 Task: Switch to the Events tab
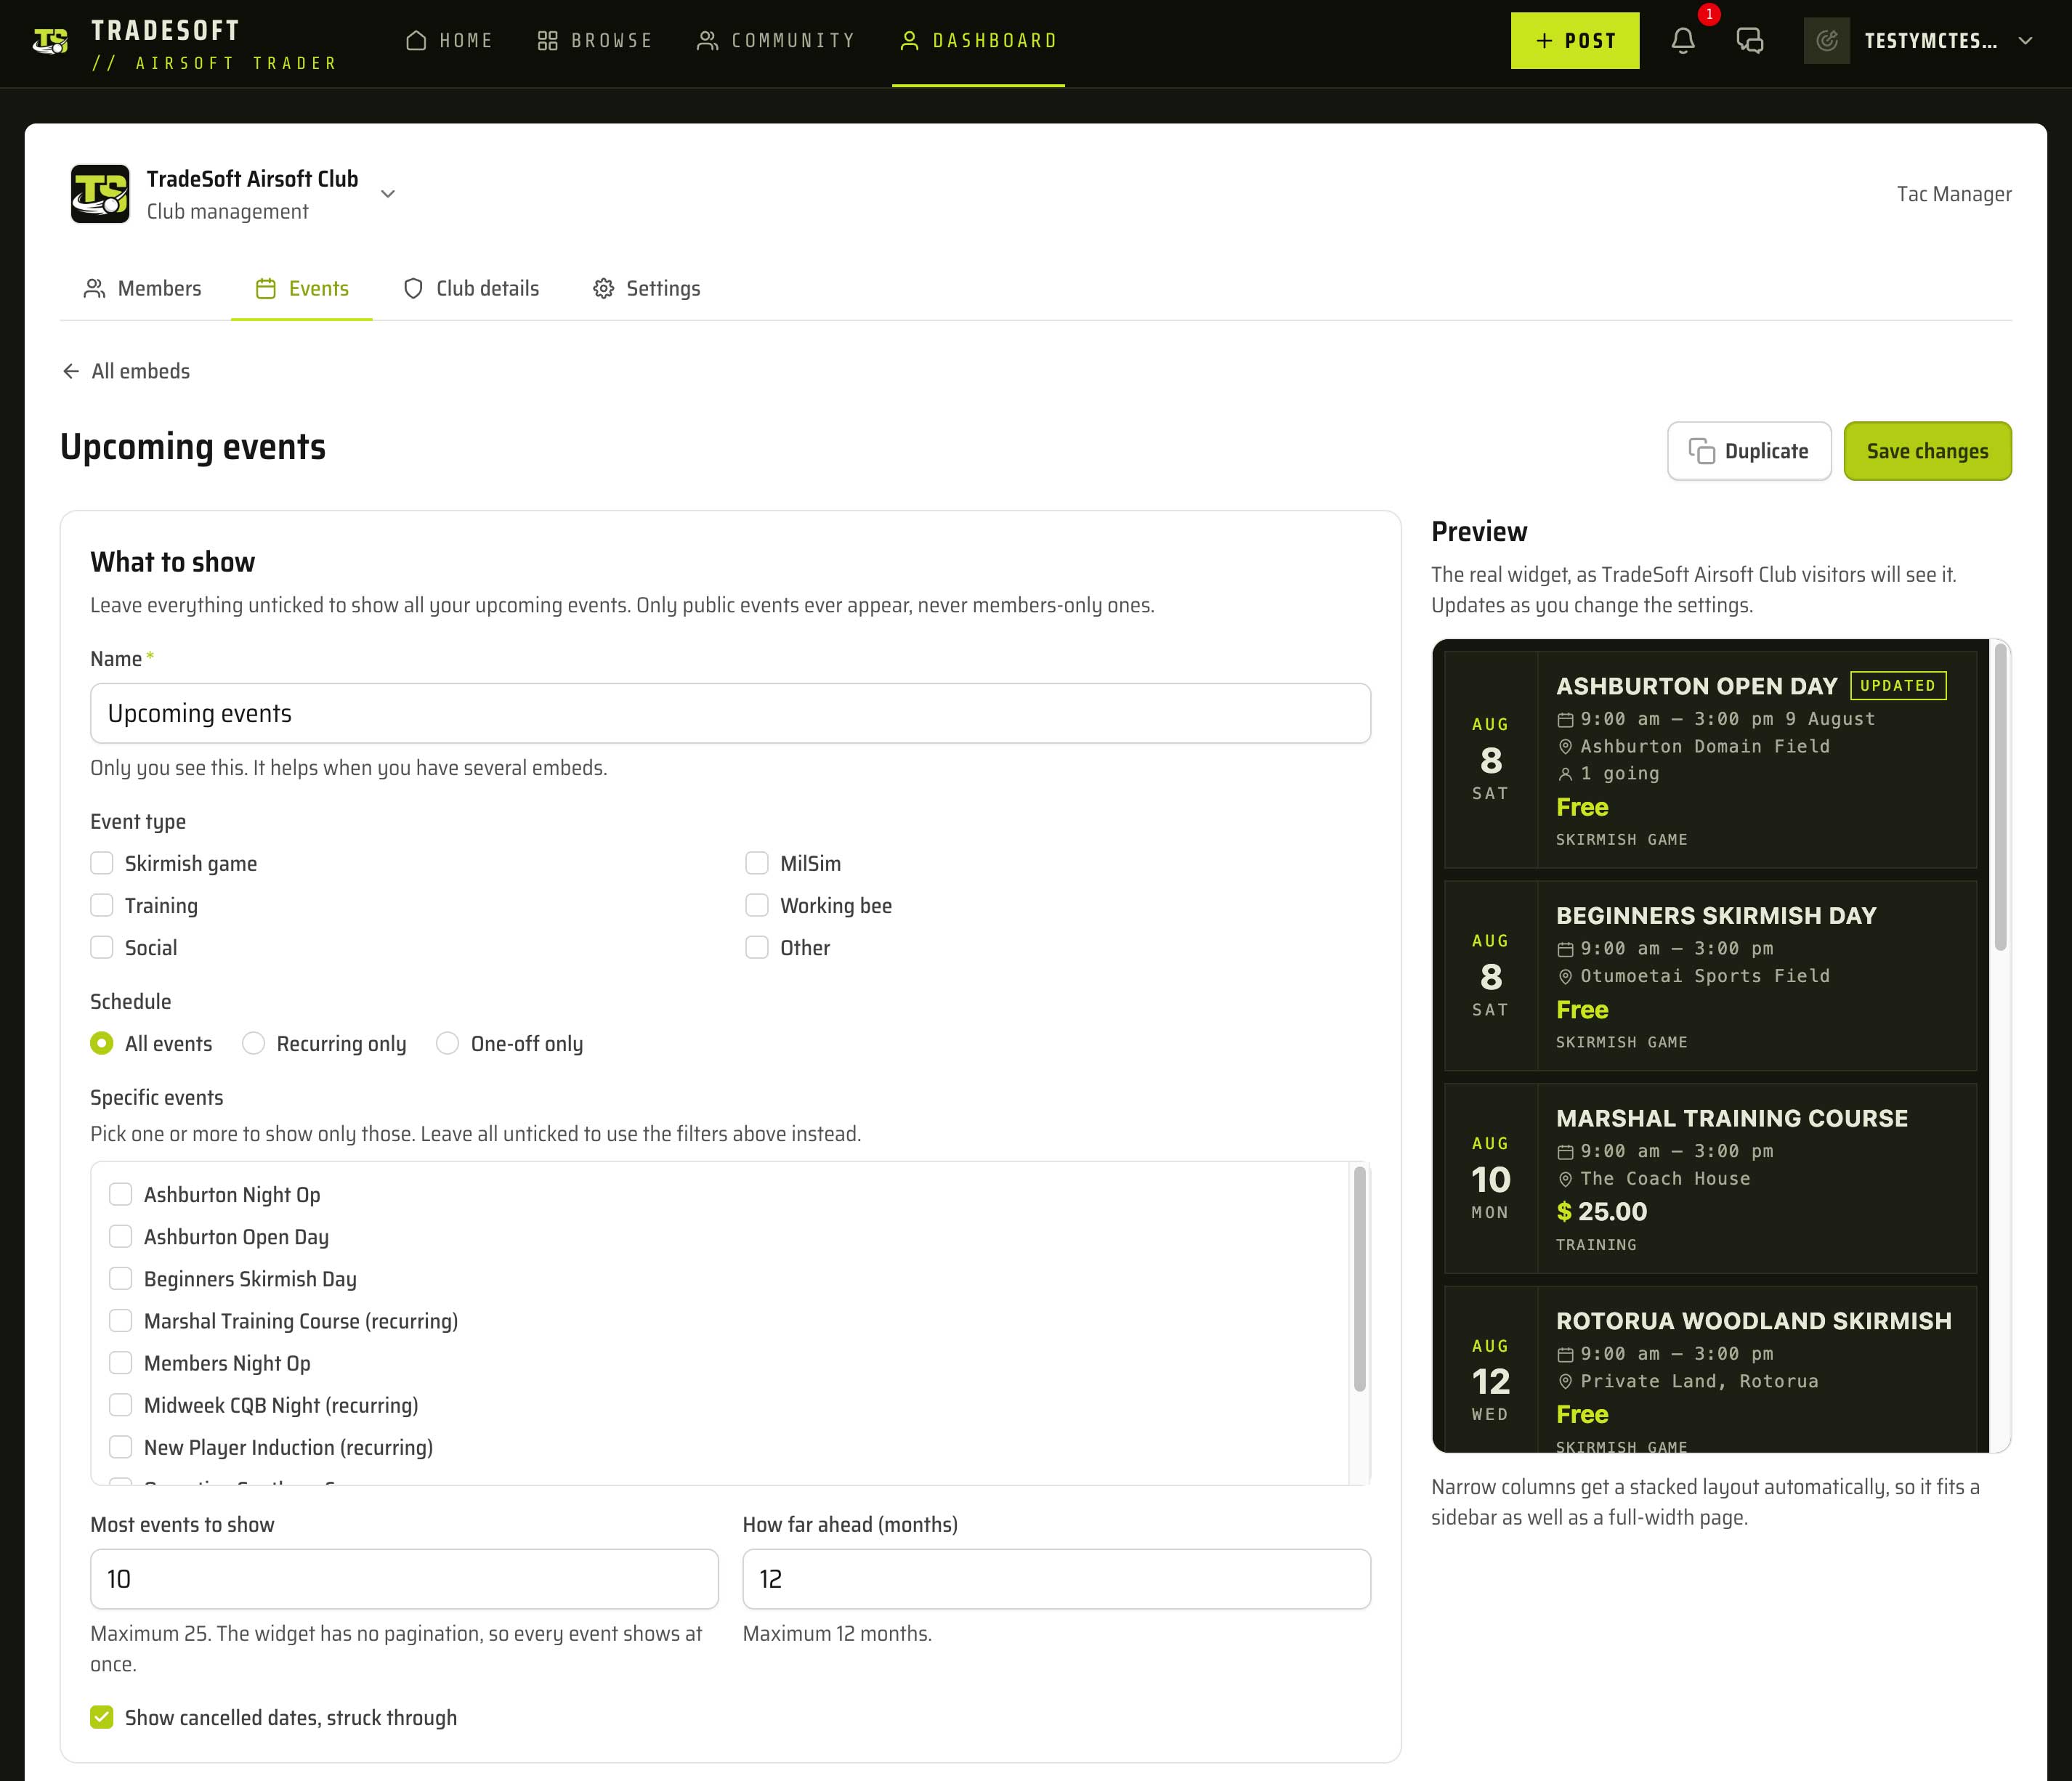point(302,289)
